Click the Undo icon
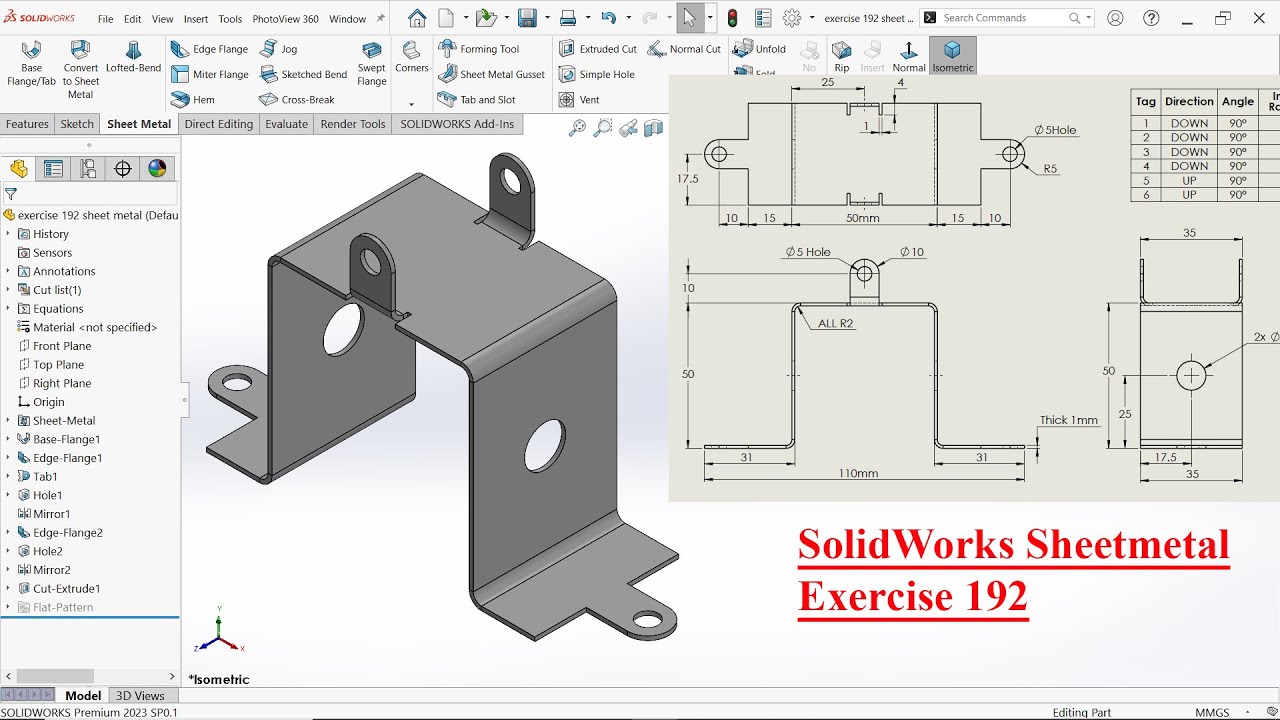The image size is (1280, 720). (x=608, y=18)
